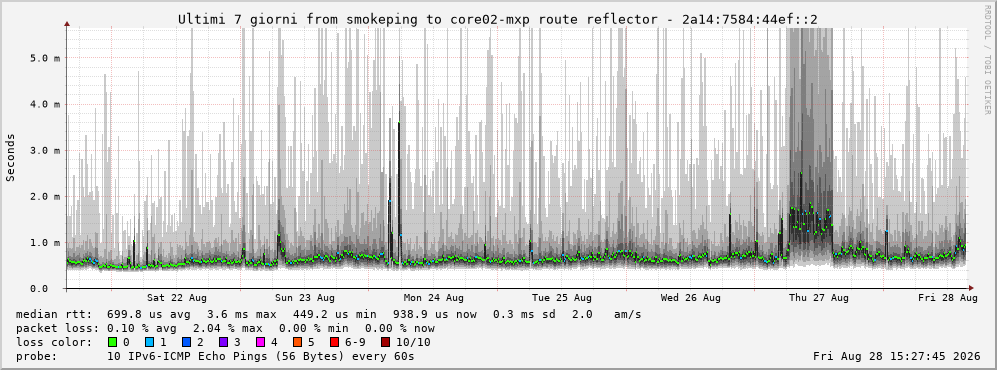Click the graph title text
Image resolution: width=997 pixels, height=370 pixels.
498,20
